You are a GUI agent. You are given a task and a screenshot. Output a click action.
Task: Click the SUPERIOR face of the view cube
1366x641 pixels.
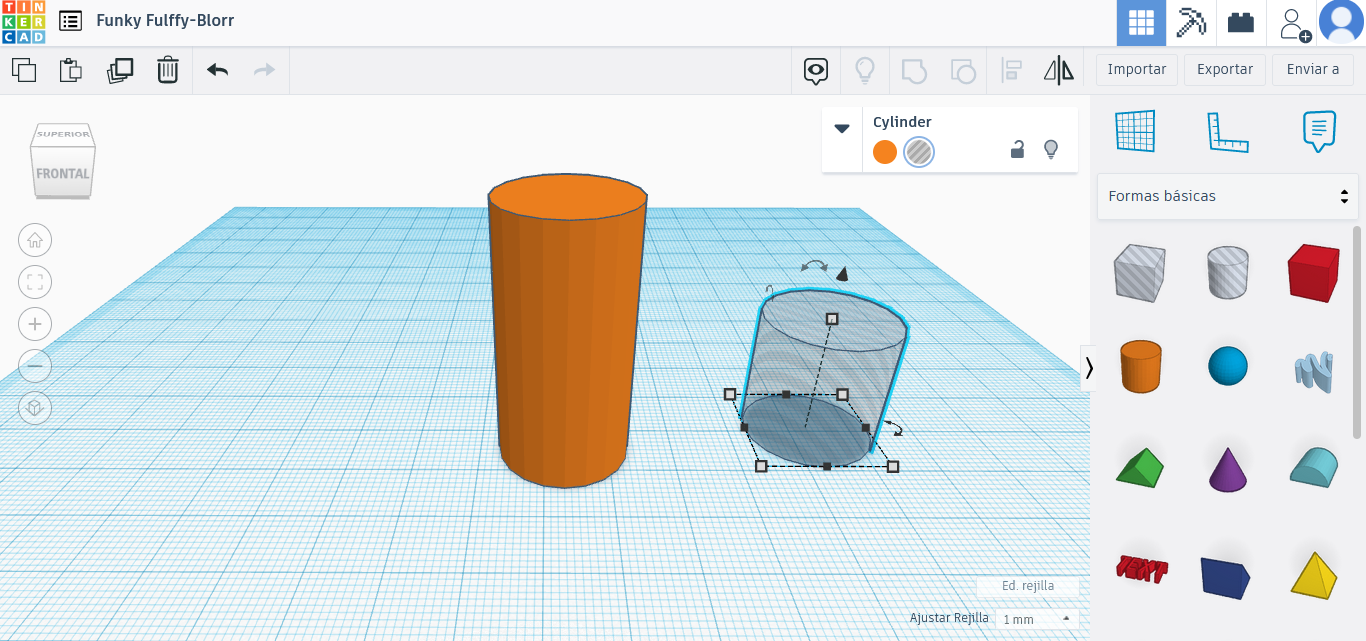64,134
